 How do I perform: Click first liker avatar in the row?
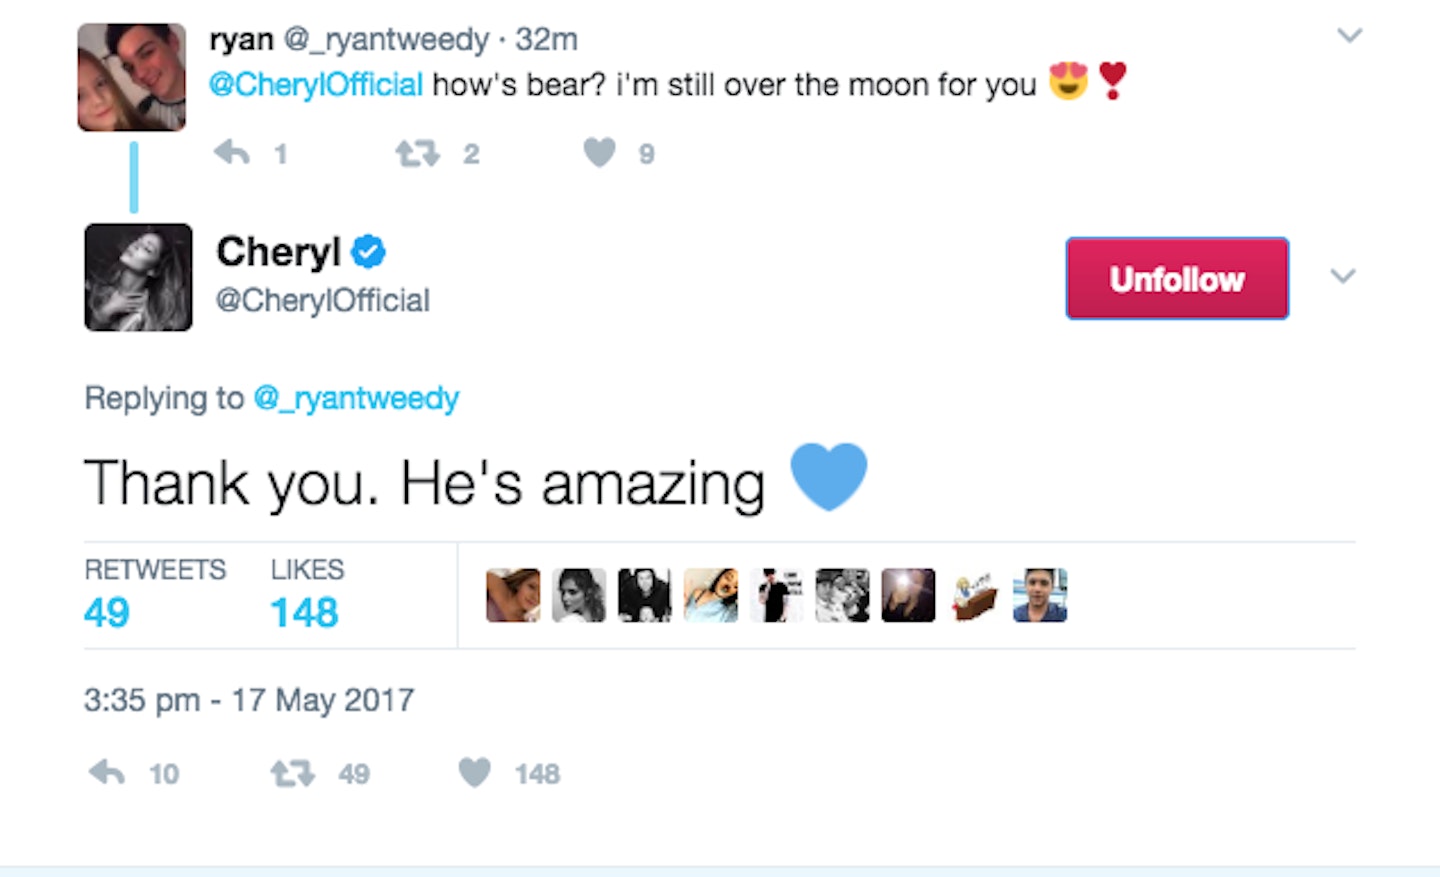[513, 595]
